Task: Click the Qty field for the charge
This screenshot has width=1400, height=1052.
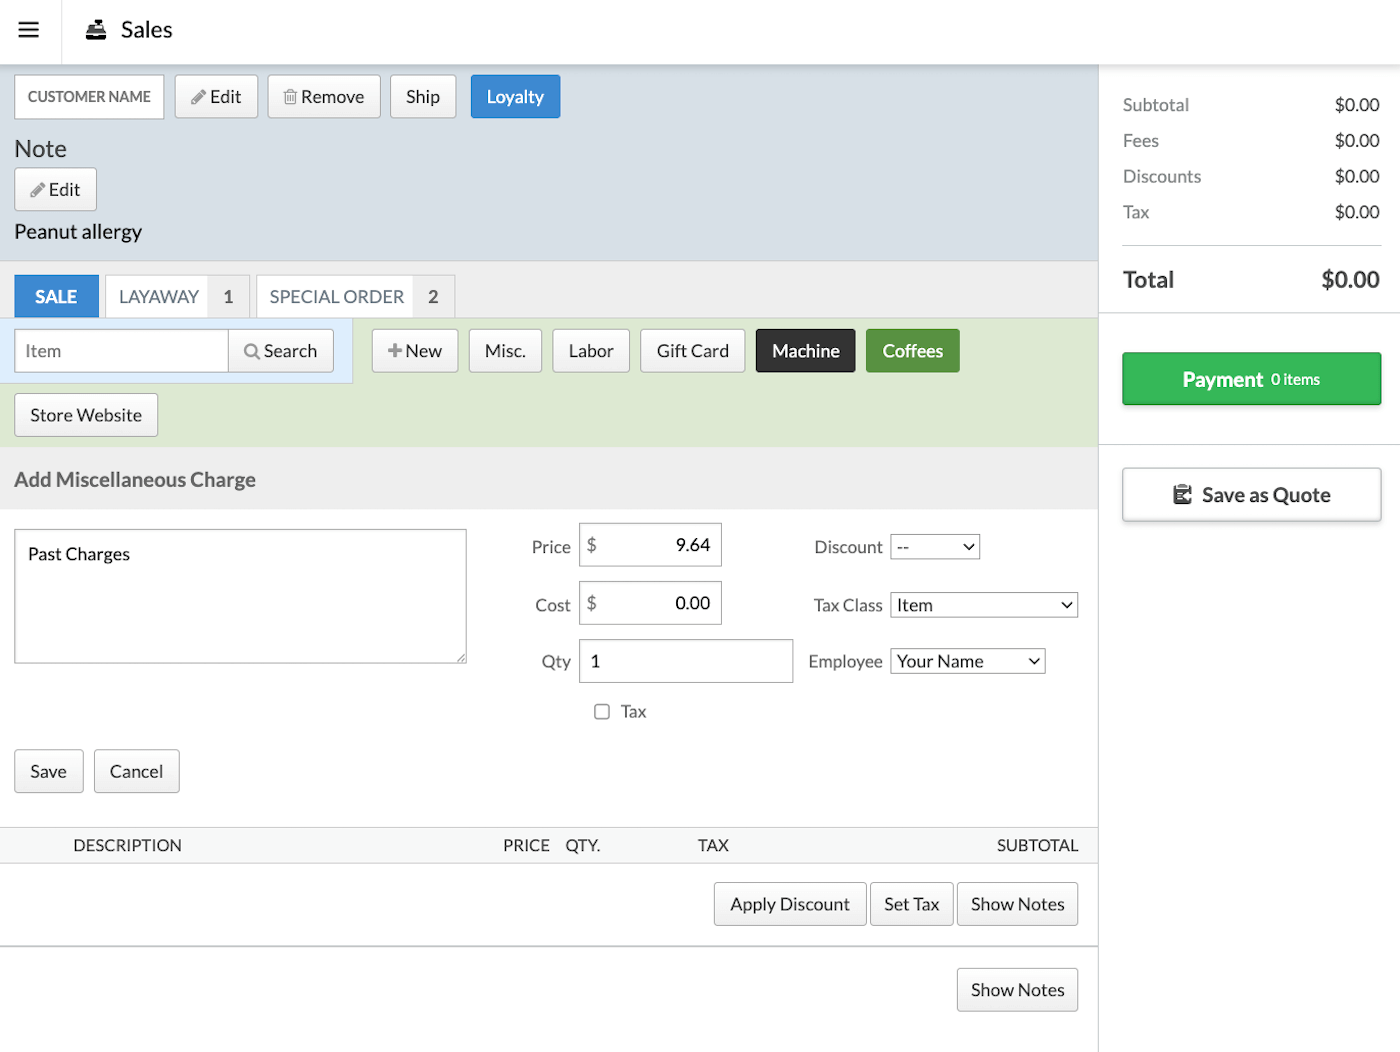Action: pyautogui.click(x=685, y=661)
